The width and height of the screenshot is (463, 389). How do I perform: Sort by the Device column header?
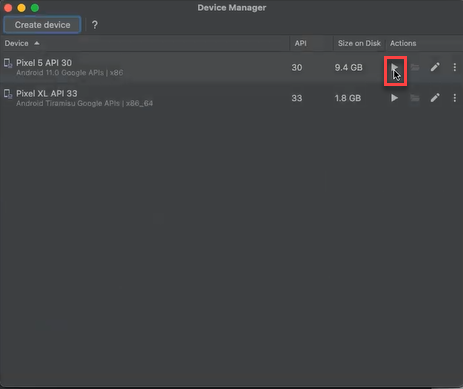[x=16, y=43]
